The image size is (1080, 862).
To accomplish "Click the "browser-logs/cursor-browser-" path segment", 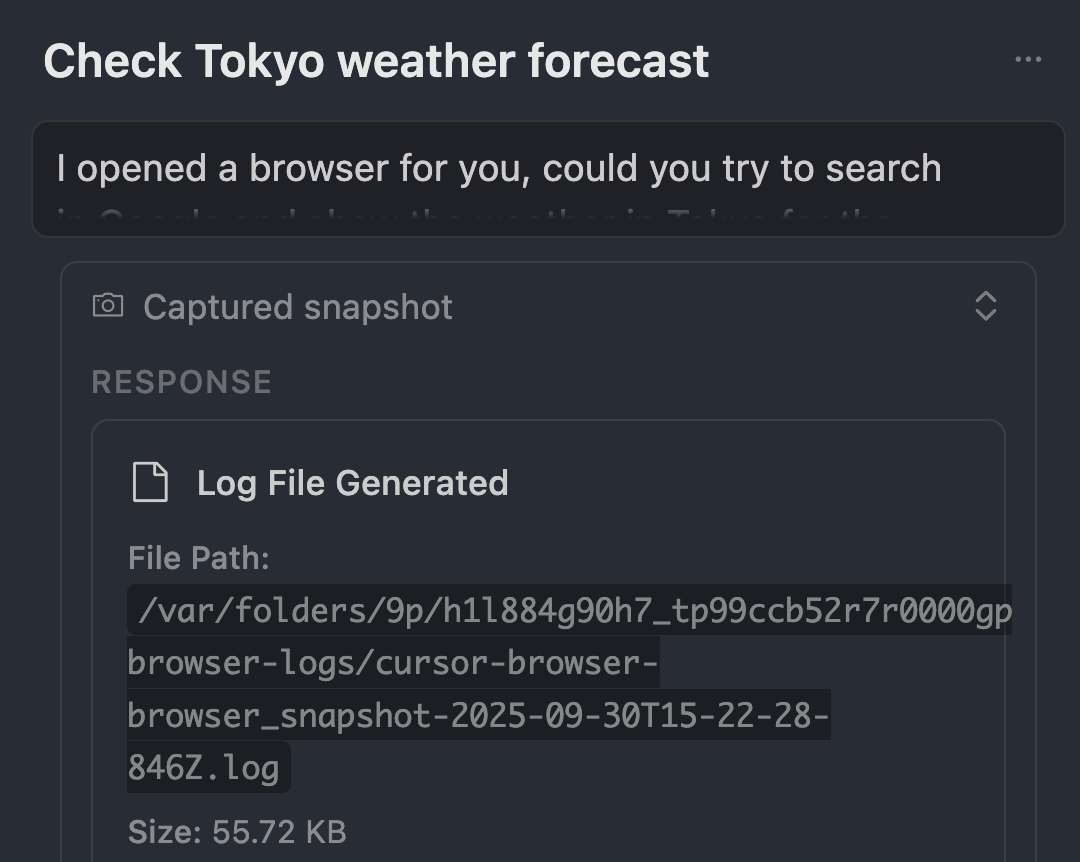I will tap(393, 663).
